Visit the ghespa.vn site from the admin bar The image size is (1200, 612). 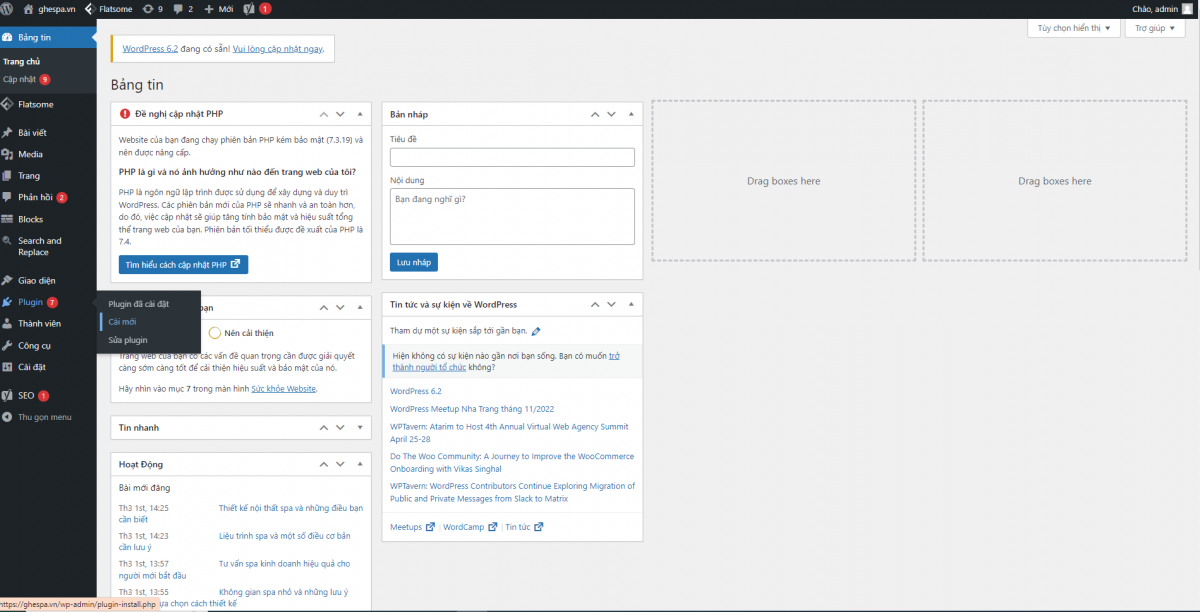click(x=49, y=8)
